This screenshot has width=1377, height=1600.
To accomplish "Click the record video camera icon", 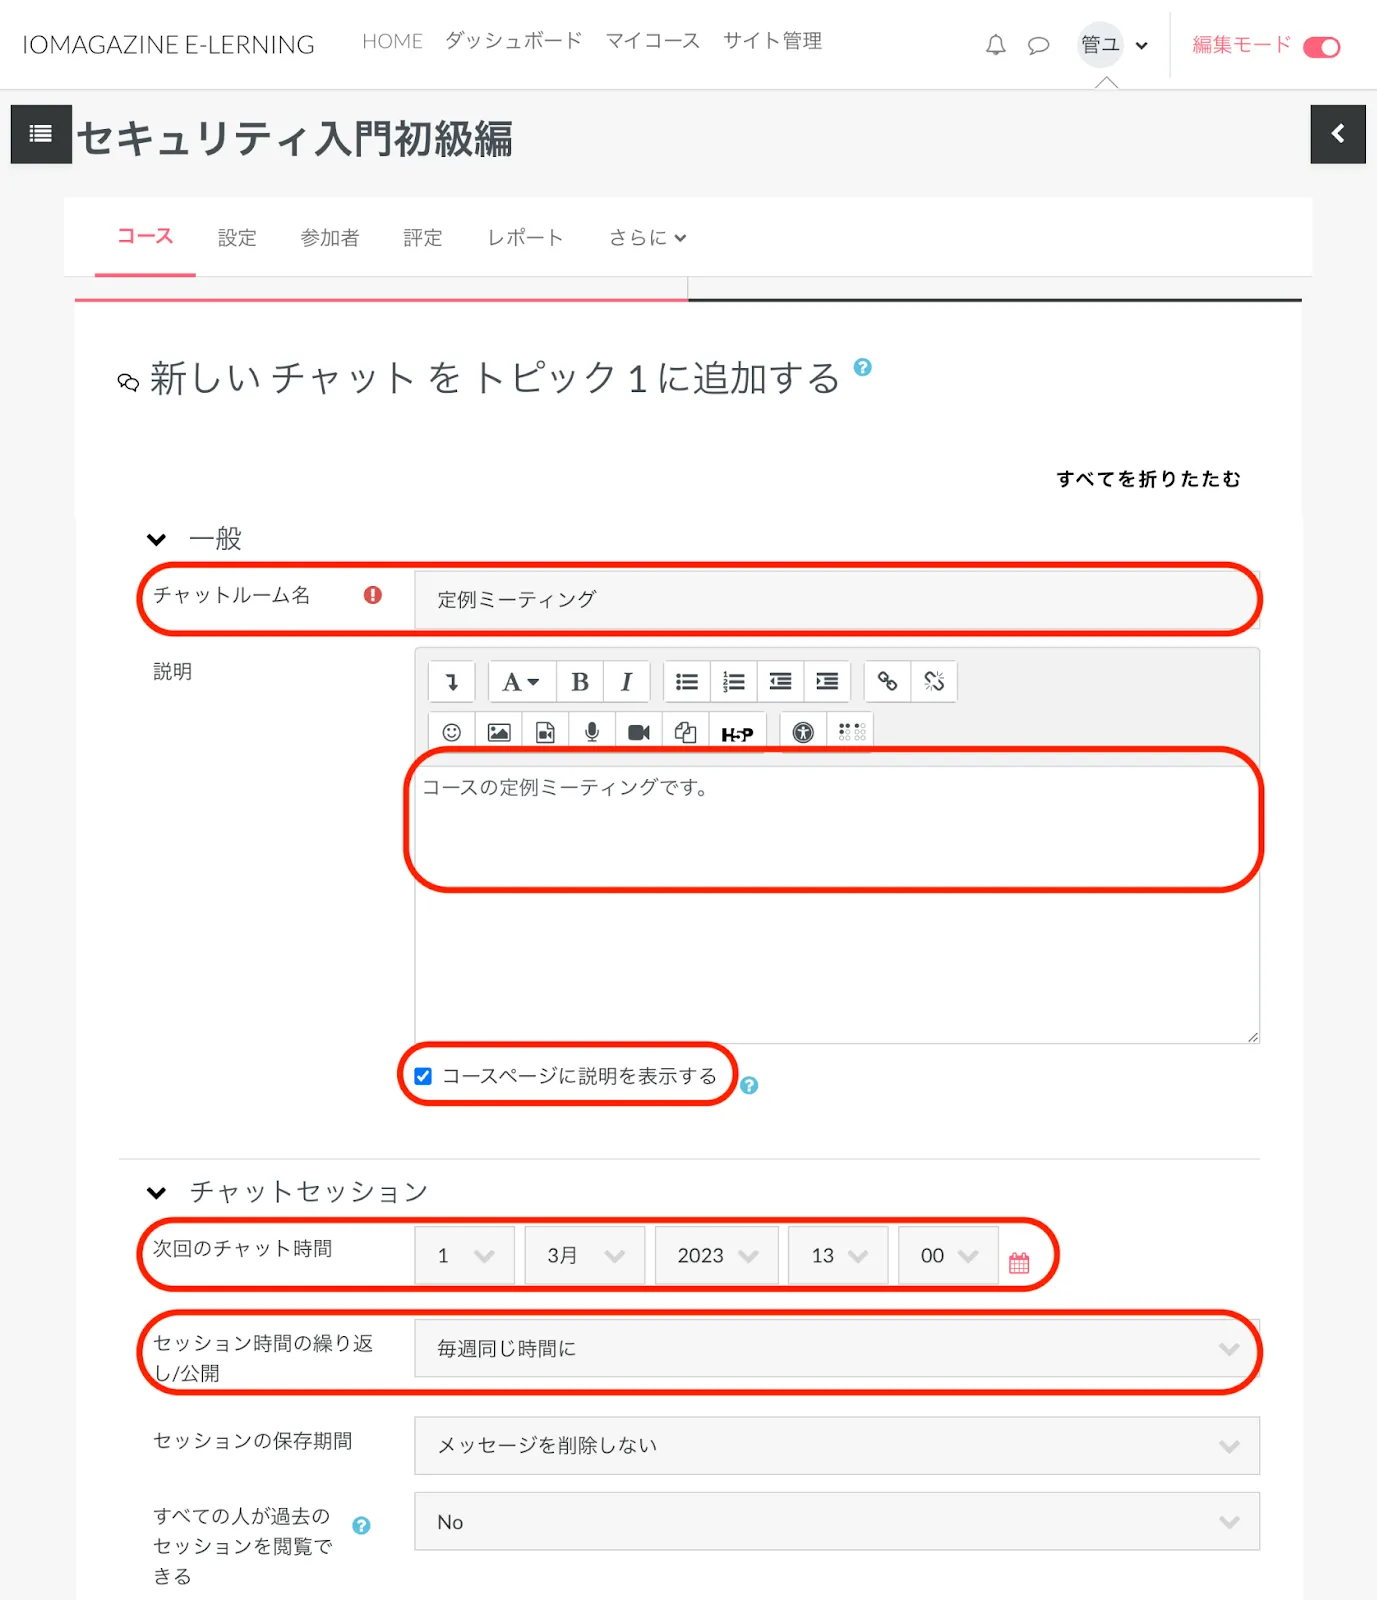I will [x=638, y=732].
